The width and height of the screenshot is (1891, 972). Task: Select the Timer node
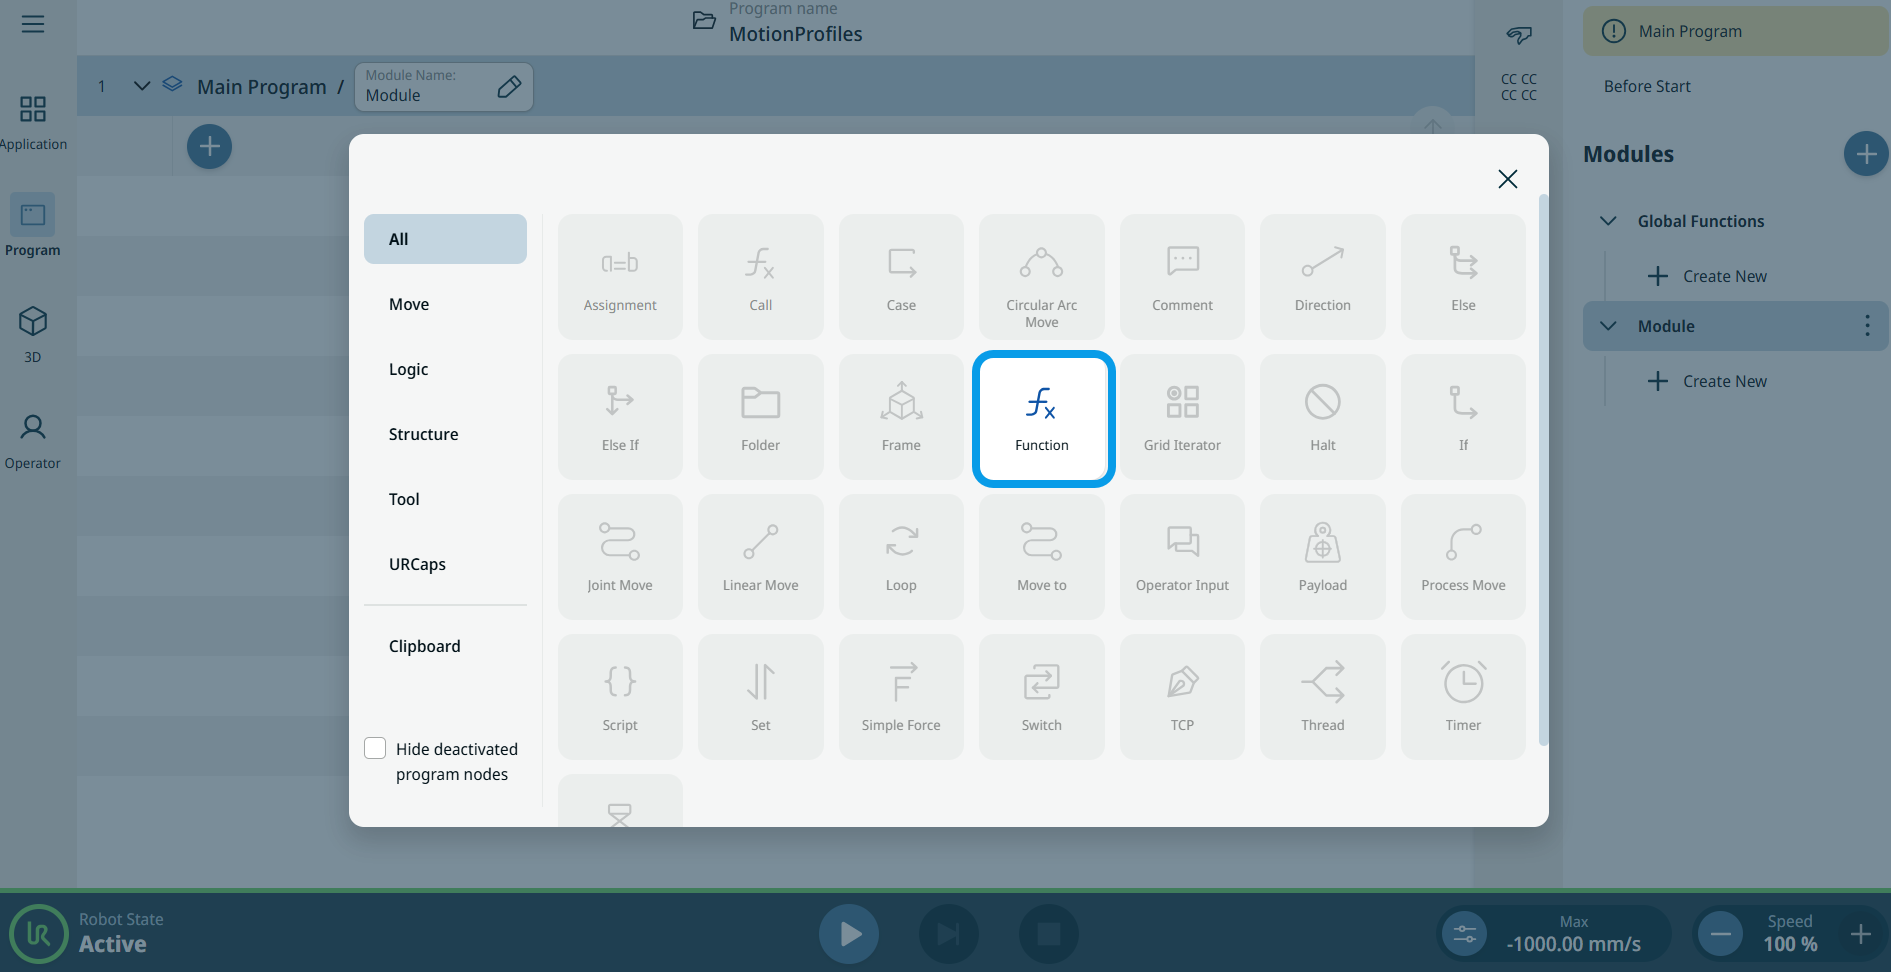(x=1463, y=697)
